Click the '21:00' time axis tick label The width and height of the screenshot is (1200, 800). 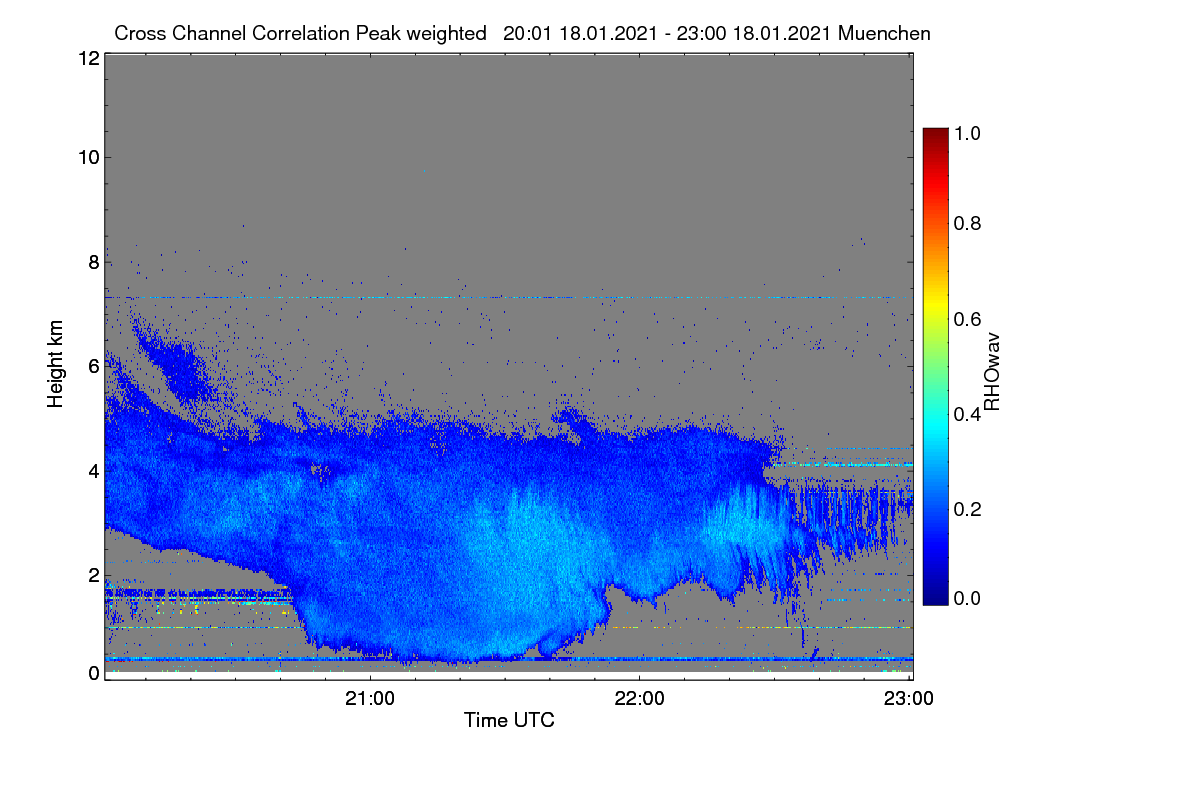370,698
